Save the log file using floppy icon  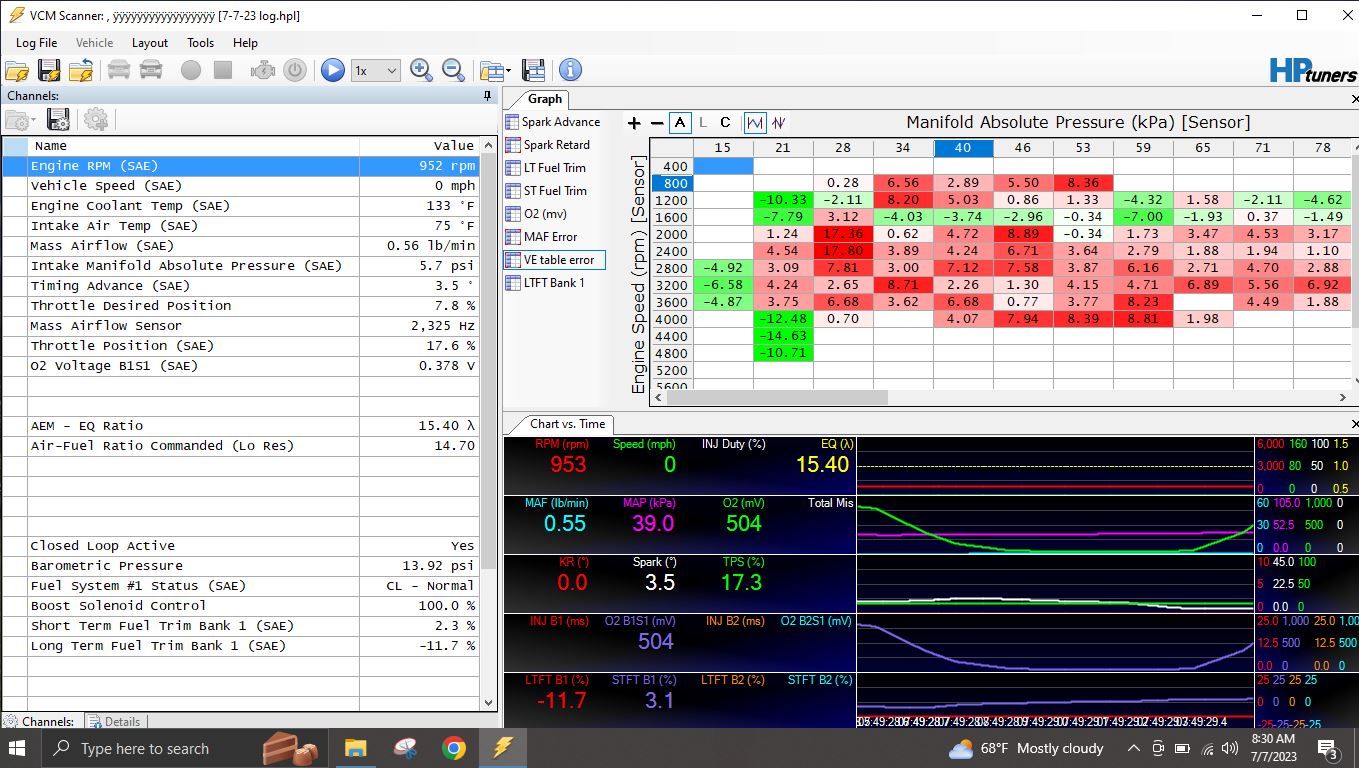point(49,70)
